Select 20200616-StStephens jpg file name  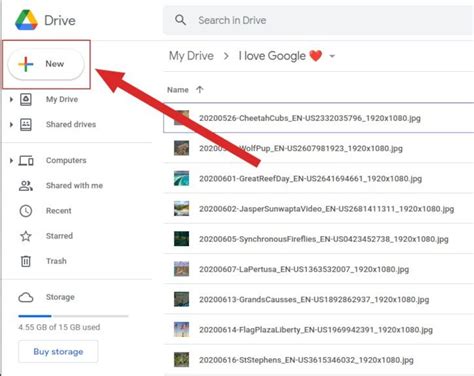[x=306, y=360]
